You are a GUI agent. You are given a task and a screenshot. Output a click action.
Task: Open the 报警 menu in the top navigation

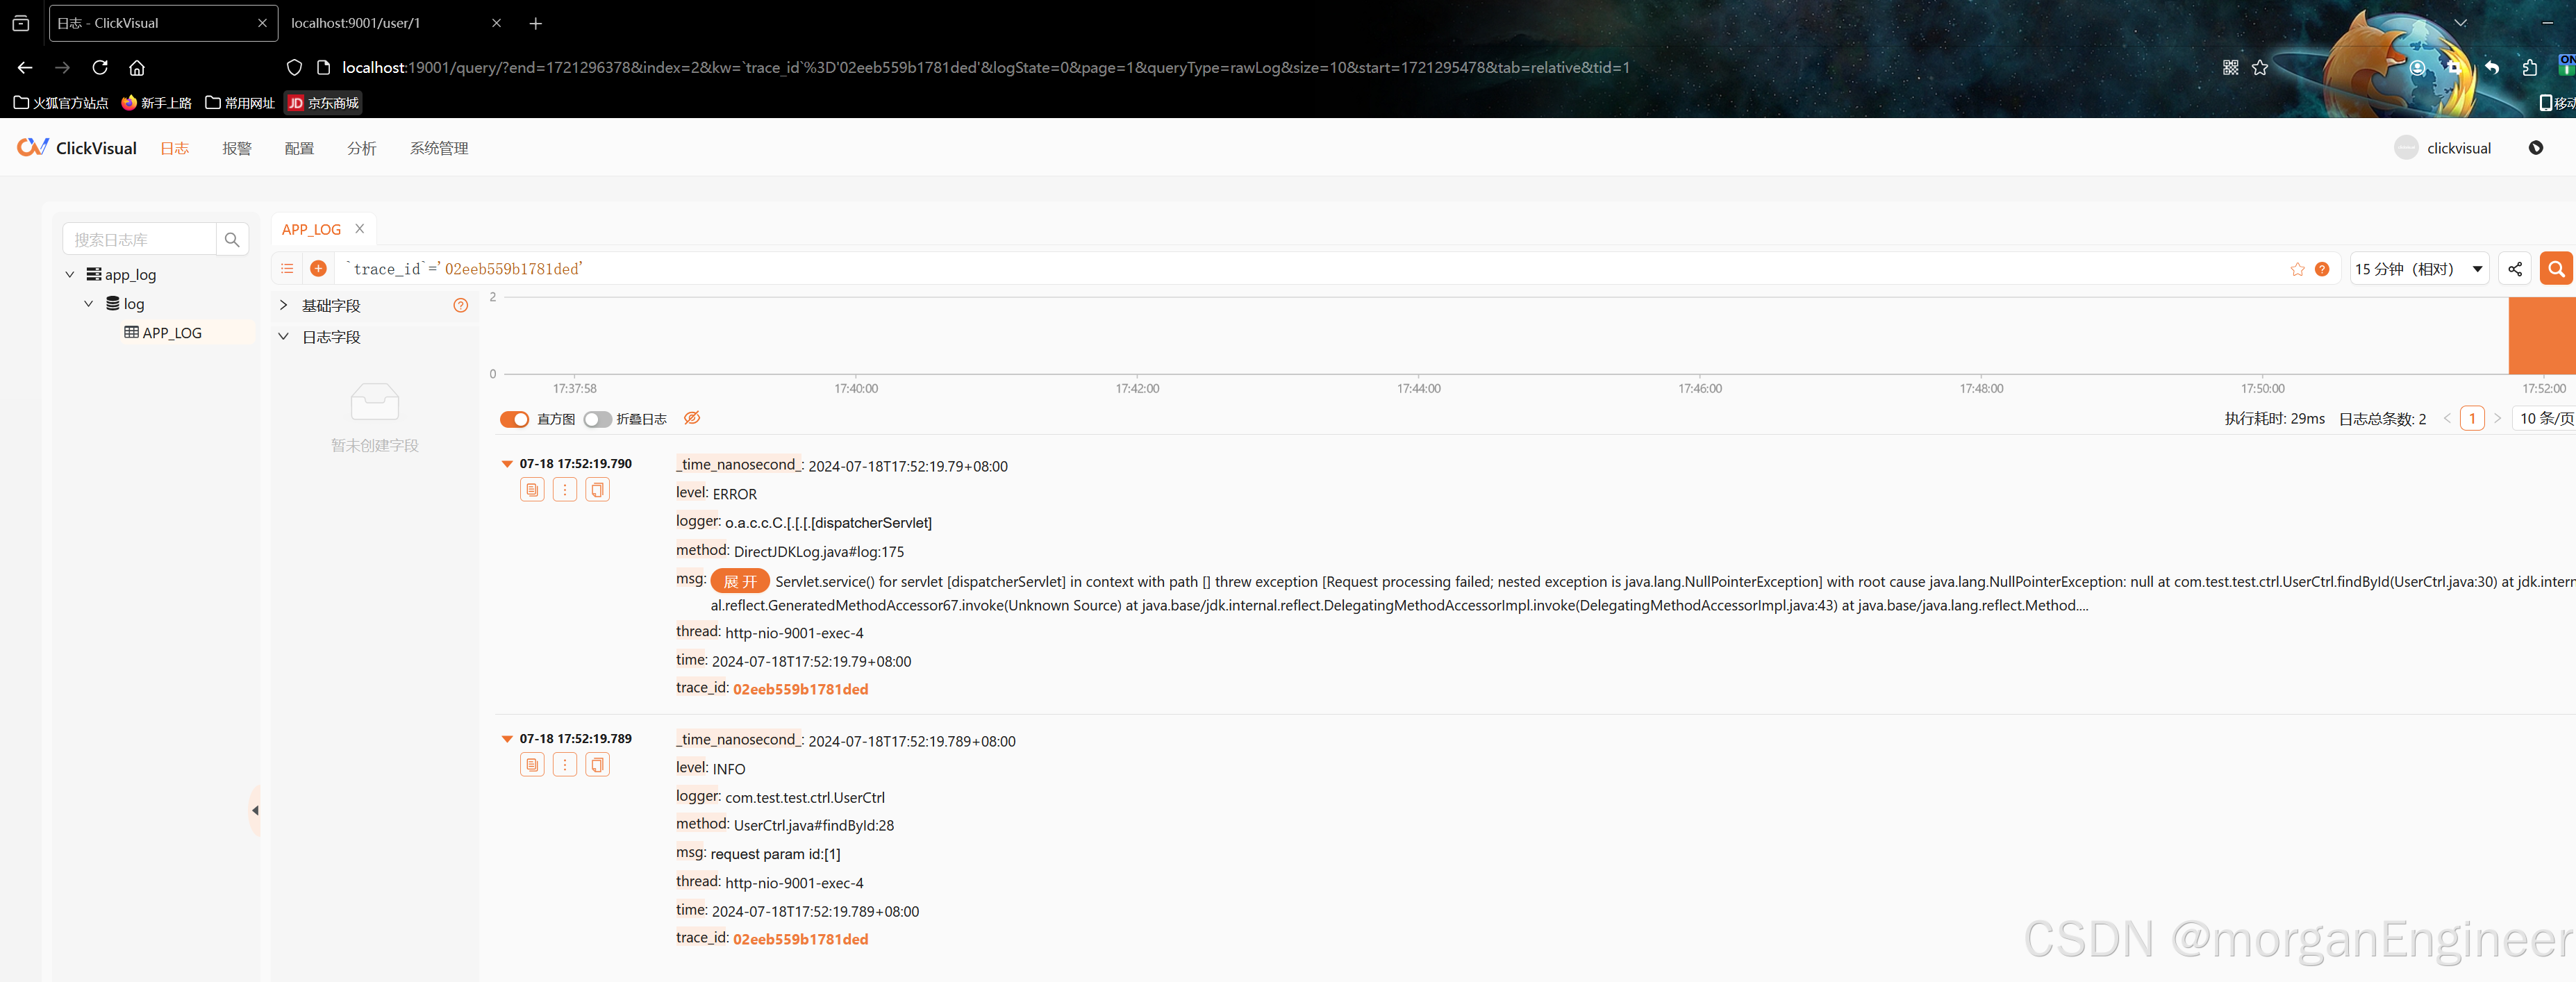point(237,148)
